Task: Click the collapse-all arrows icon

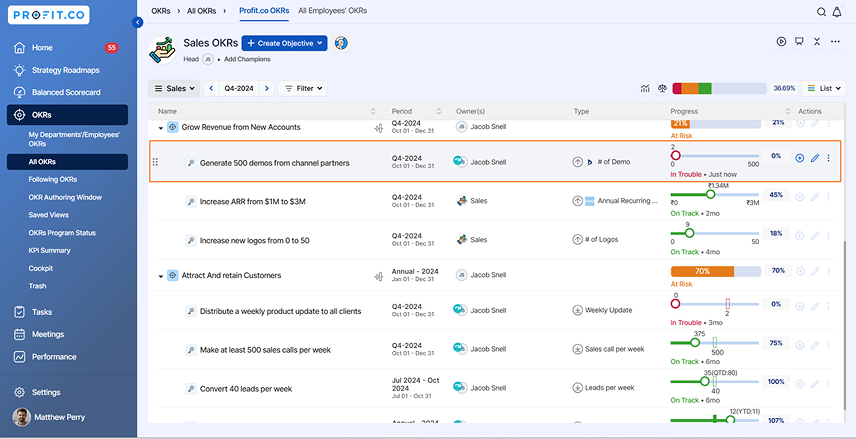Action: 817,41
